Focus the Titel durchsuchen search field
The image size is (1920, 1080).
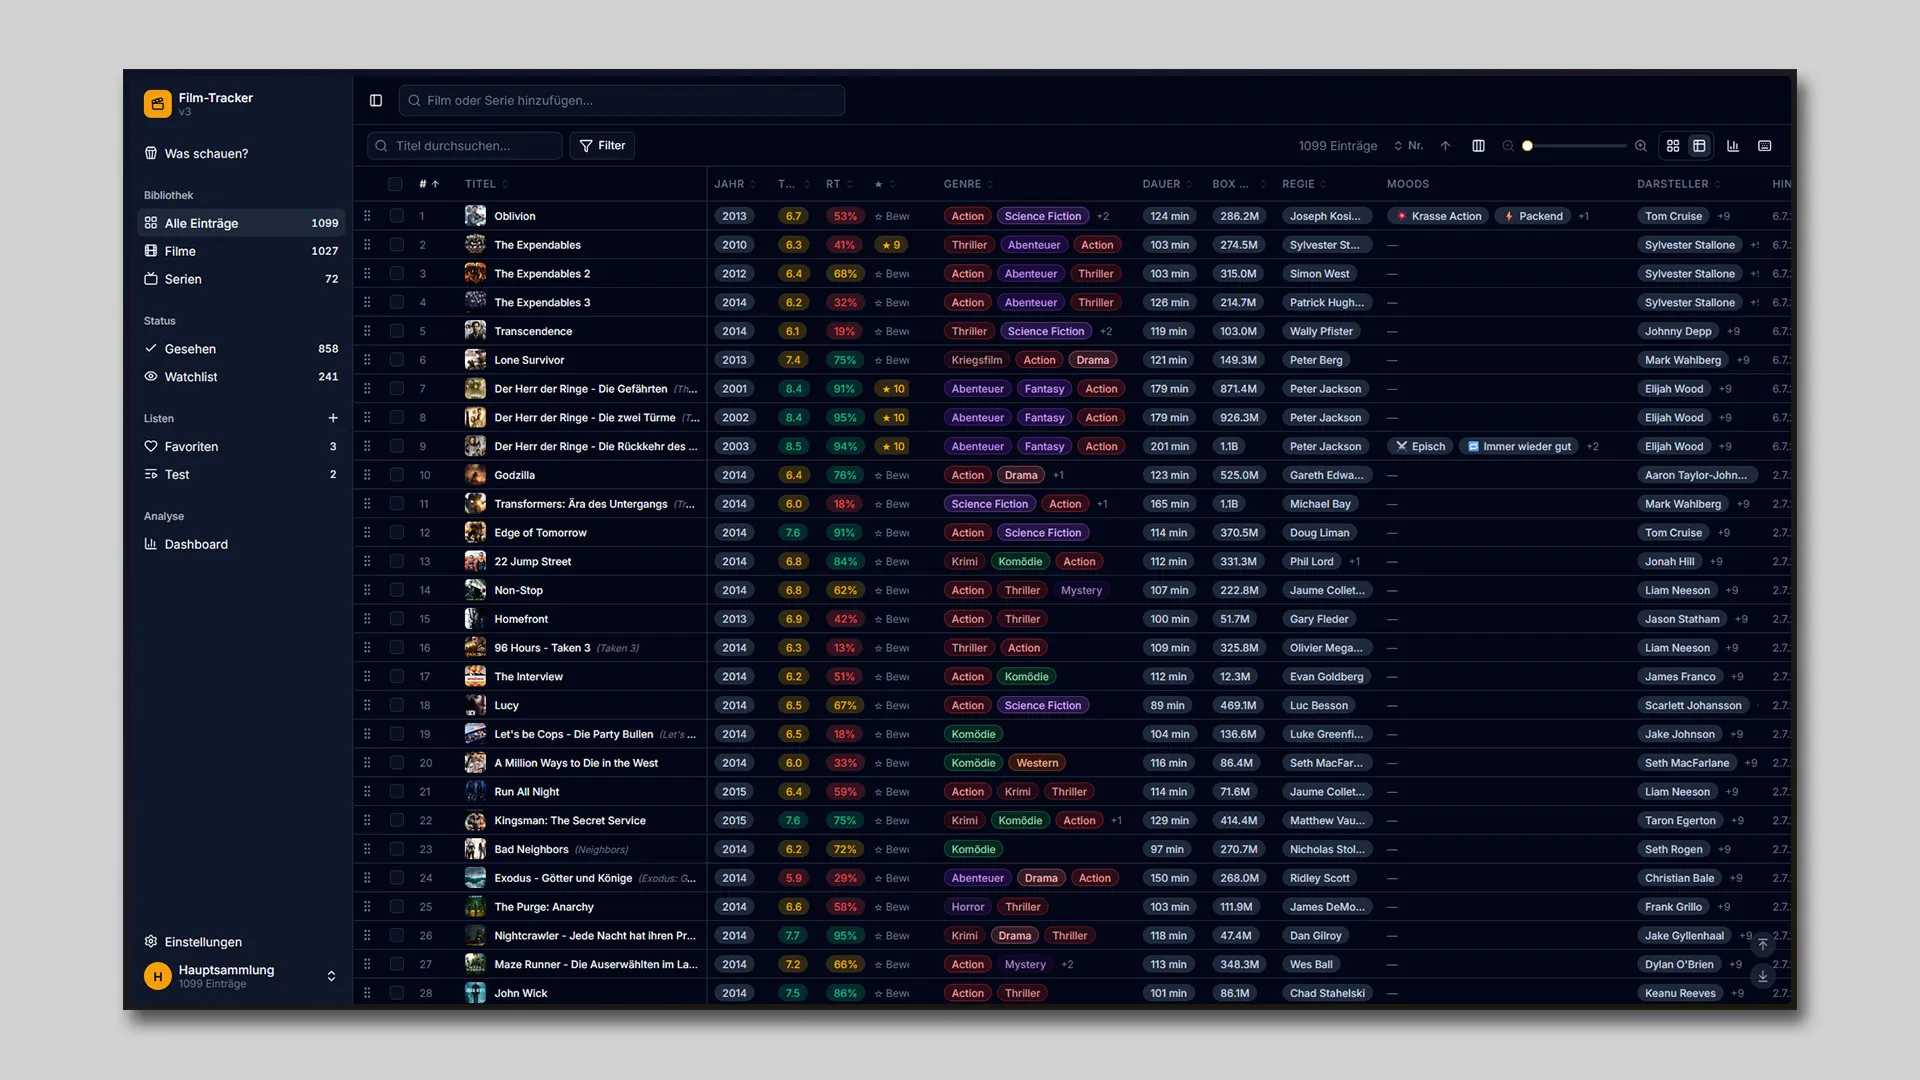coord(465,146)
